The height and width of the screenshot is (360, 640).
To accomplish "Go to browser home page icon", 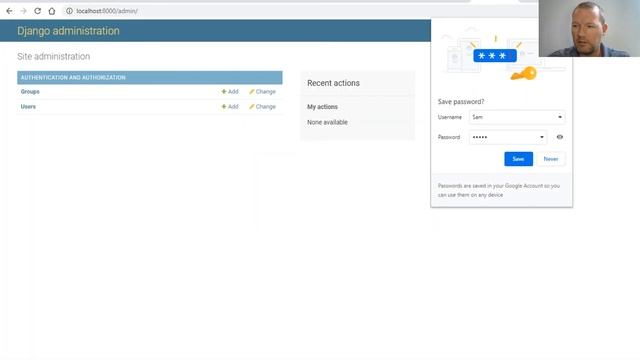I will [52, 11].
